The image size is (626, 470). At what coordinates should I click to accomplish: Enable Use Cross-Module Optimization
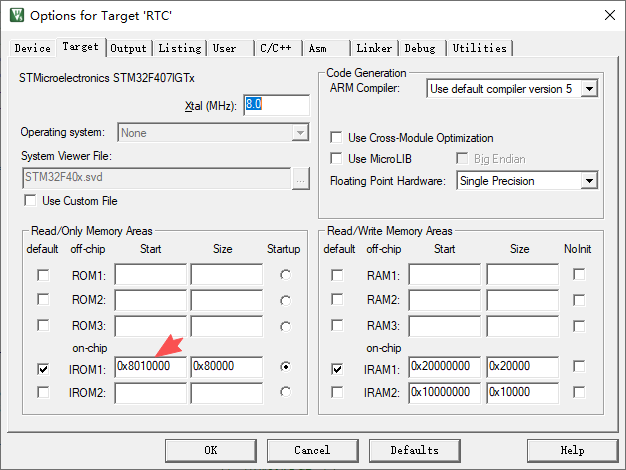336,138
